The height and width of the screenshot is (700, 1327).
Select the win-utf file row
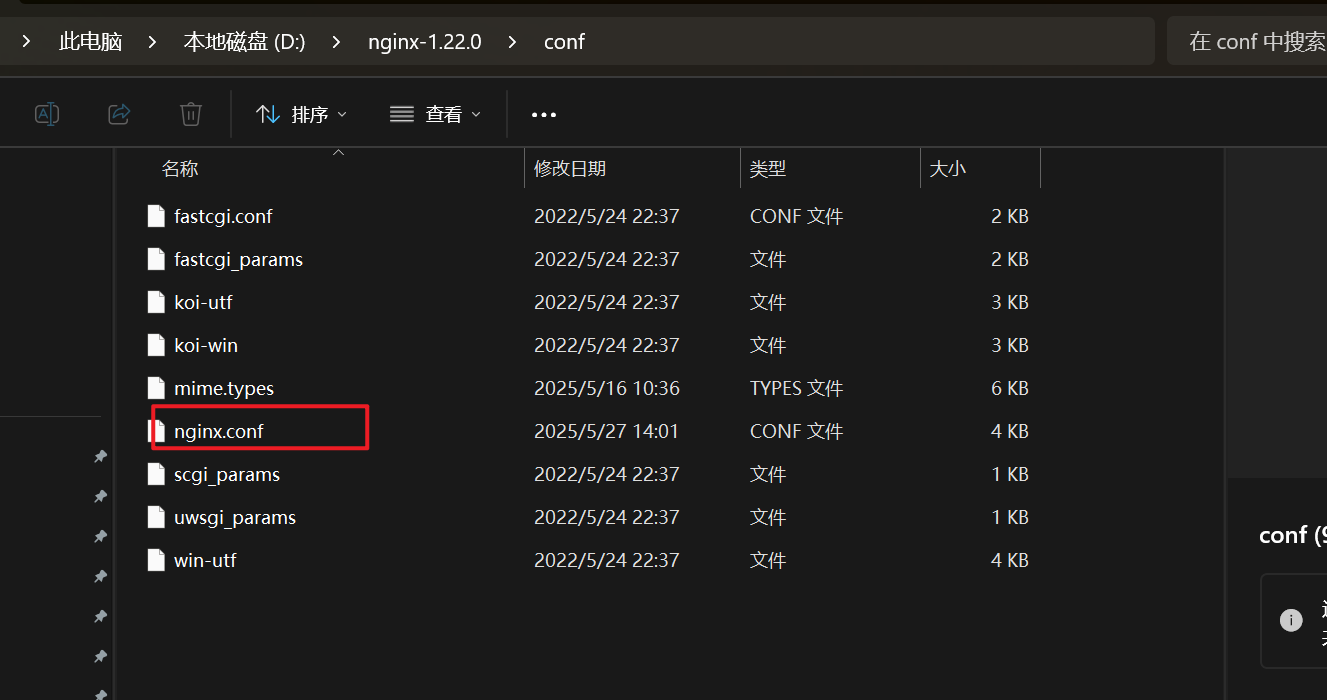(206, 560)
